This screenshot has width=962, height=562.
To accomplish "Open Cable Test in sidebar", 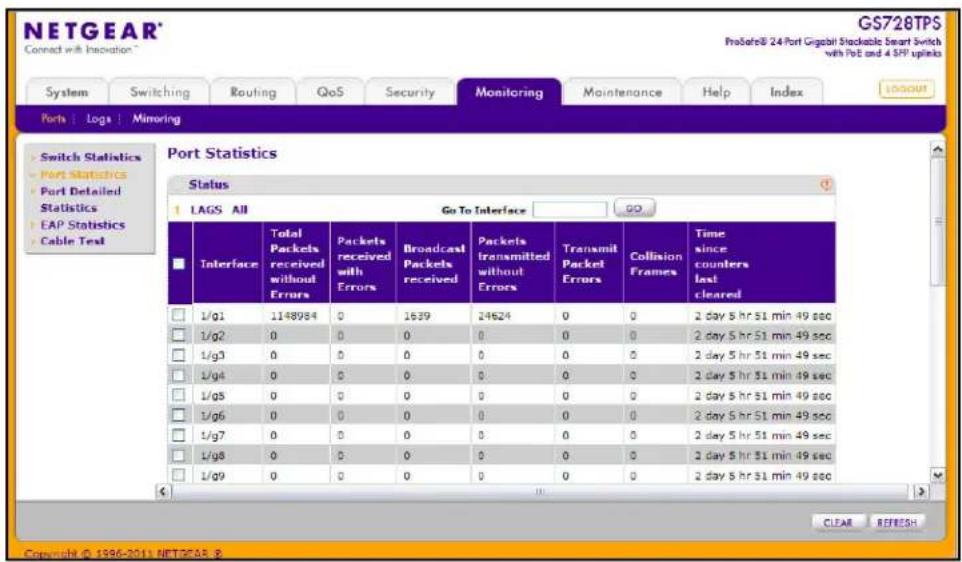I will click(x=72, y=241).
